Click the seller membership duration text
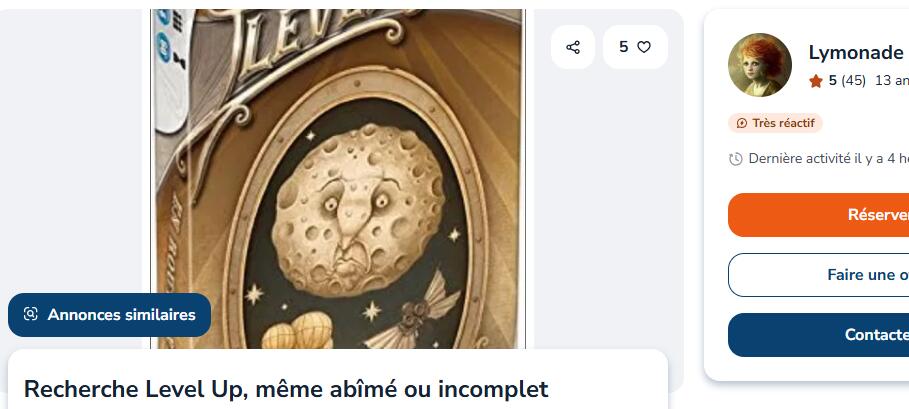The width and height of the screenshot is (909, 409). point(892,81)
